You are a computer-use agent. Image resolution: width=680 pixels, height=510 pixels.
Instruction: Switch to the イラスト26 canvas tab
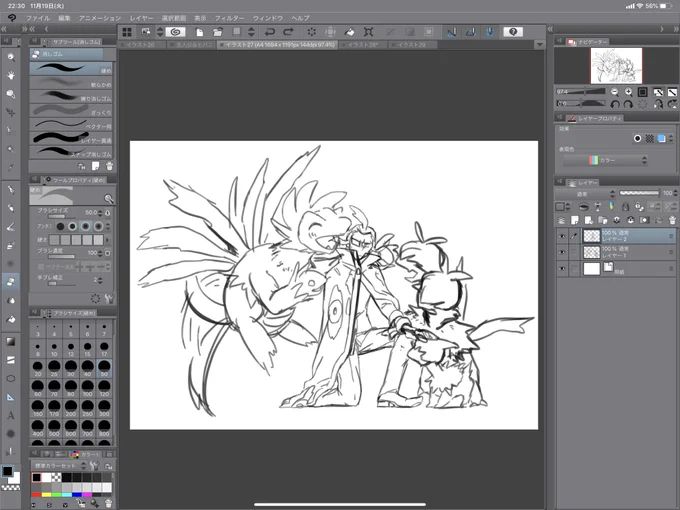tap(141, 45)
